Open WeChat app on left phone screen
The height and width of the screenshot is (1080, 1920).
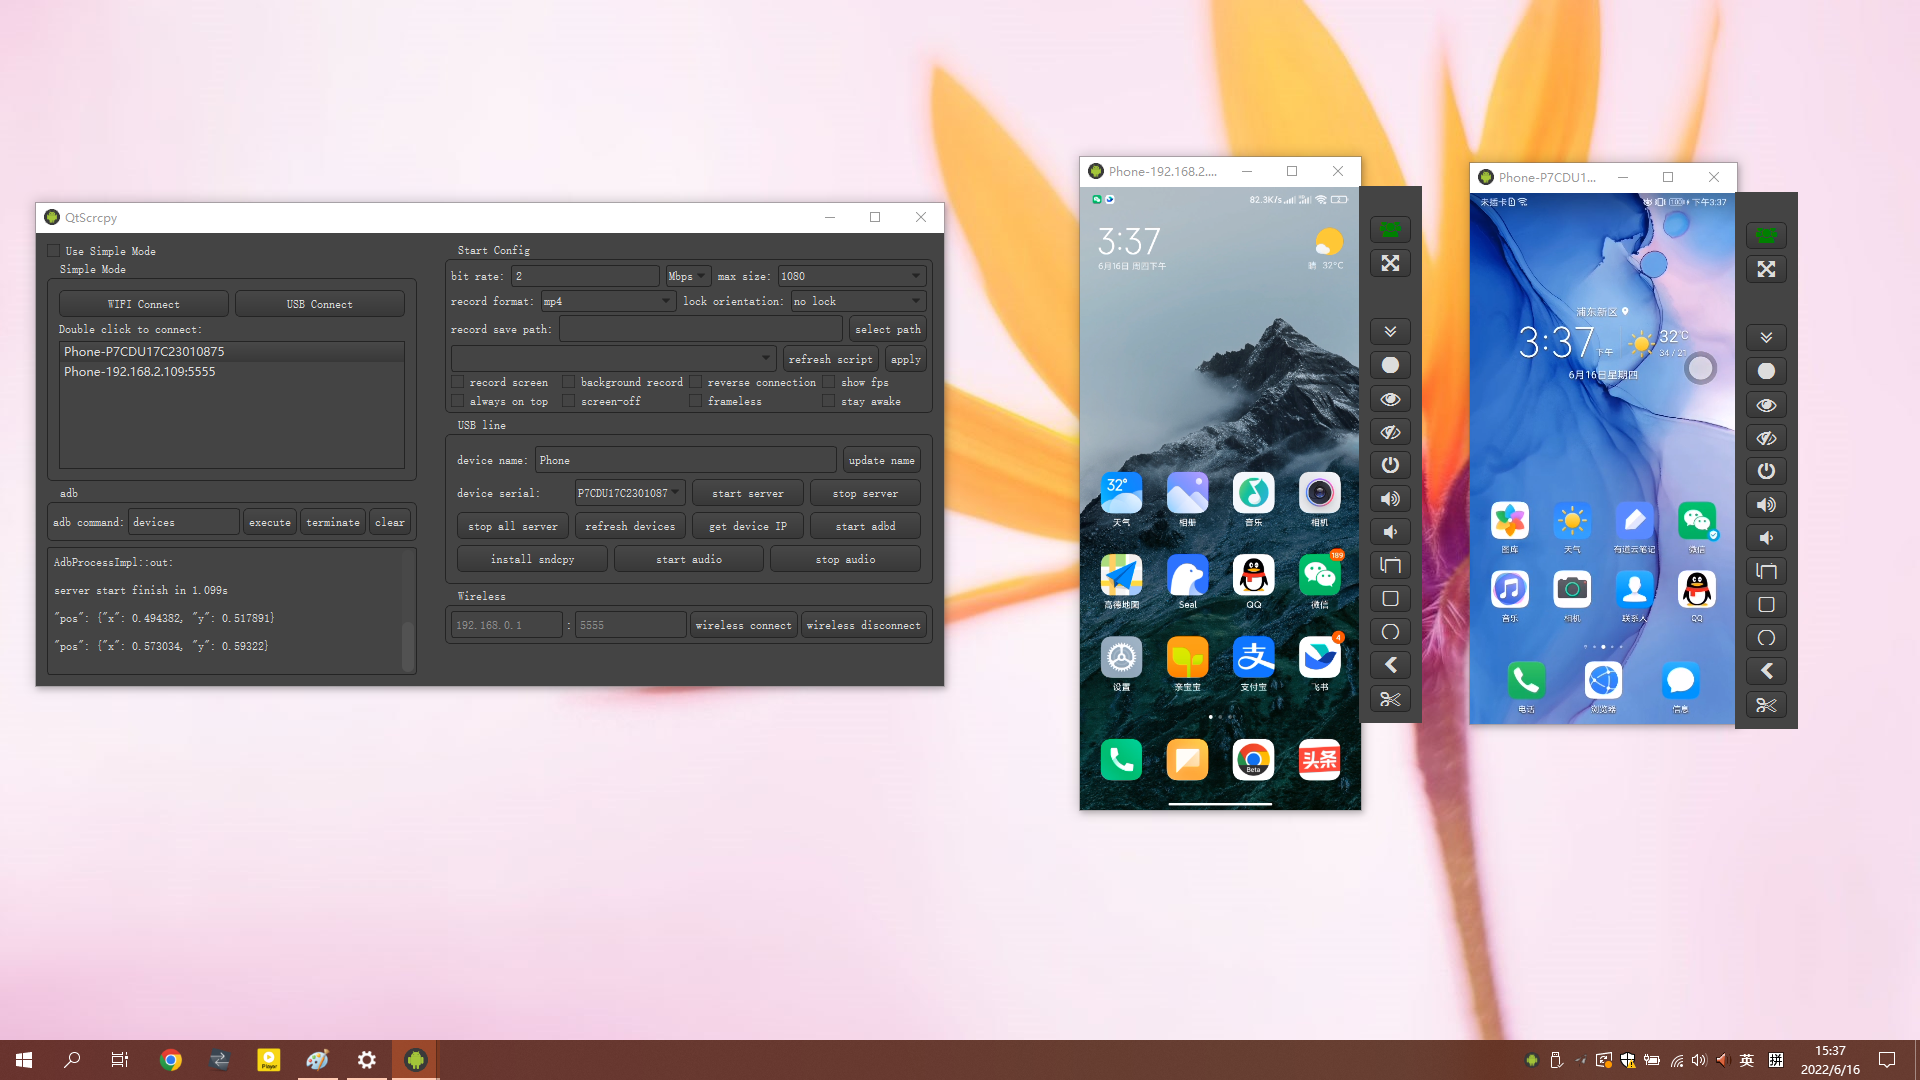(x=1319, y=576)
